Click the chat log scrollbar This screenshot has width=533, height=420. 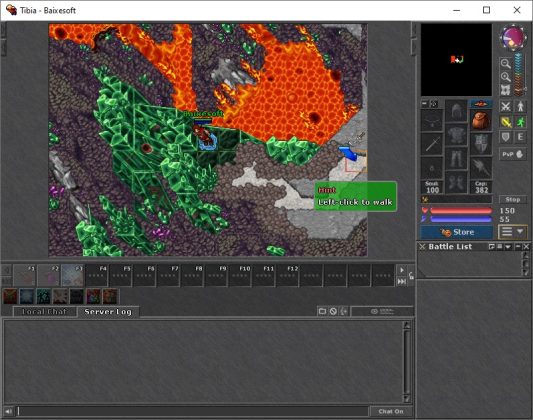(x=407, y=362)
